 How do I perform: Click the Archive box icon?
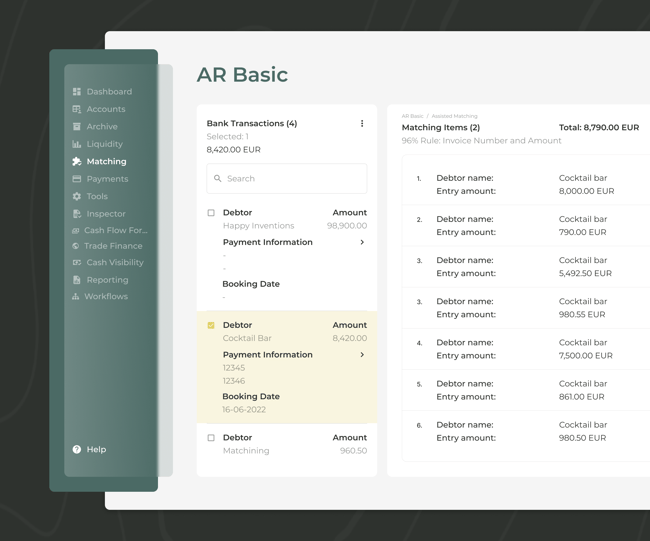[x=77, y=126]
